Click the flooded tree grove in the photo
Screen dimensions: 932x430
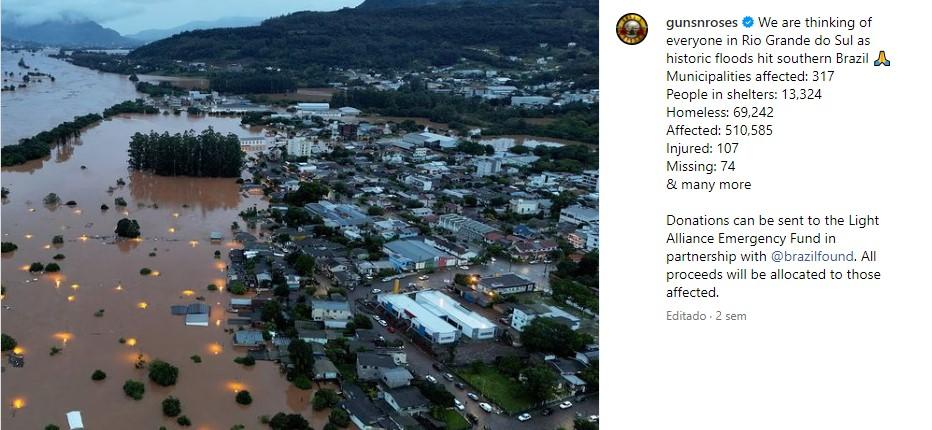(x=186, y=153)
